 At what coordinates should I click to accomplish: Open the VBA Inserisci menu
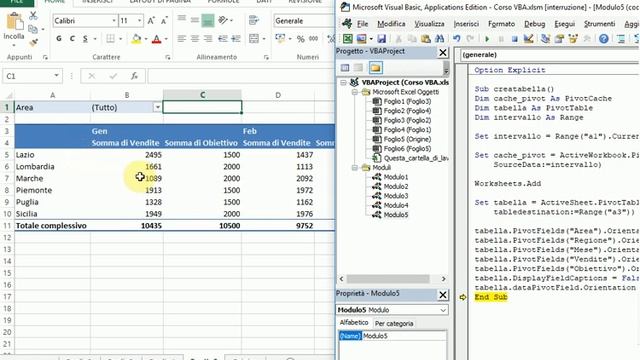click(x=466, y=24)
